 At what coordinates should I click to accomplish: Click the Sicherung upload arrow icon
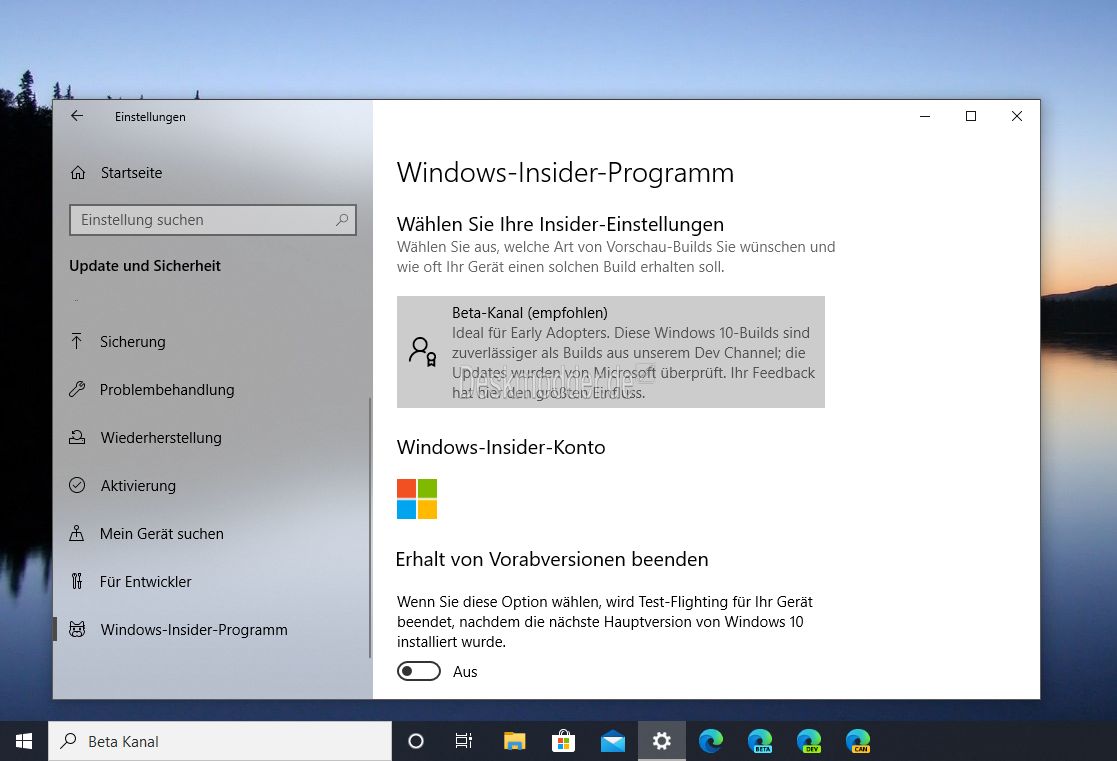click(x=77, y=341)
